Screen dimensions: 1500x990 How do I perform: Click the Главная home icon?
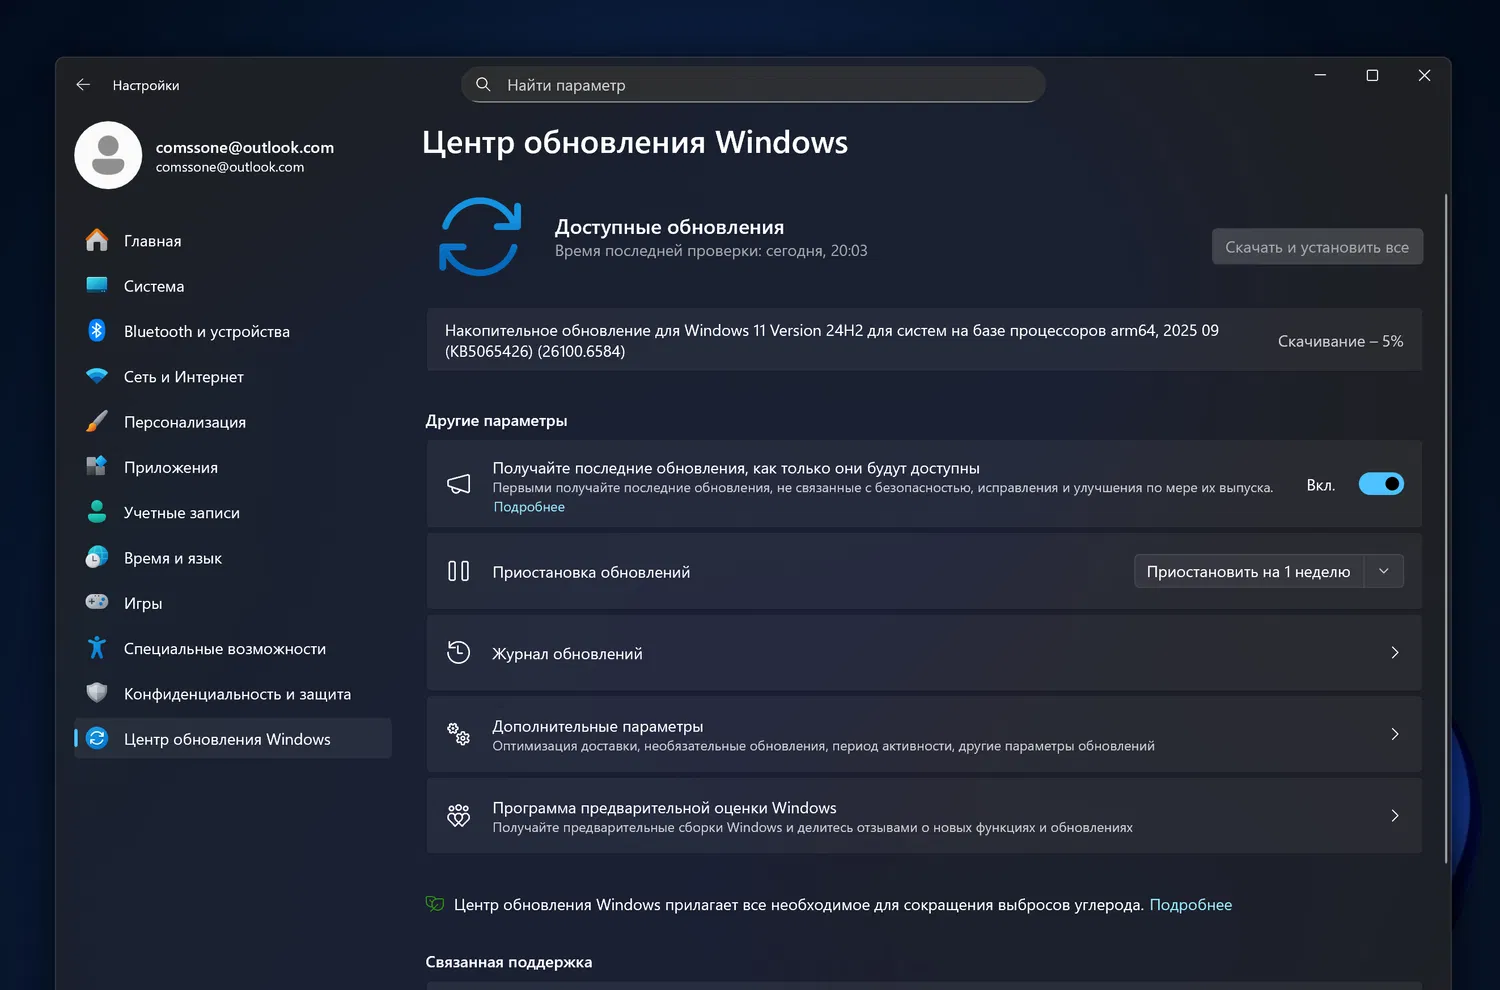(97, 241)
